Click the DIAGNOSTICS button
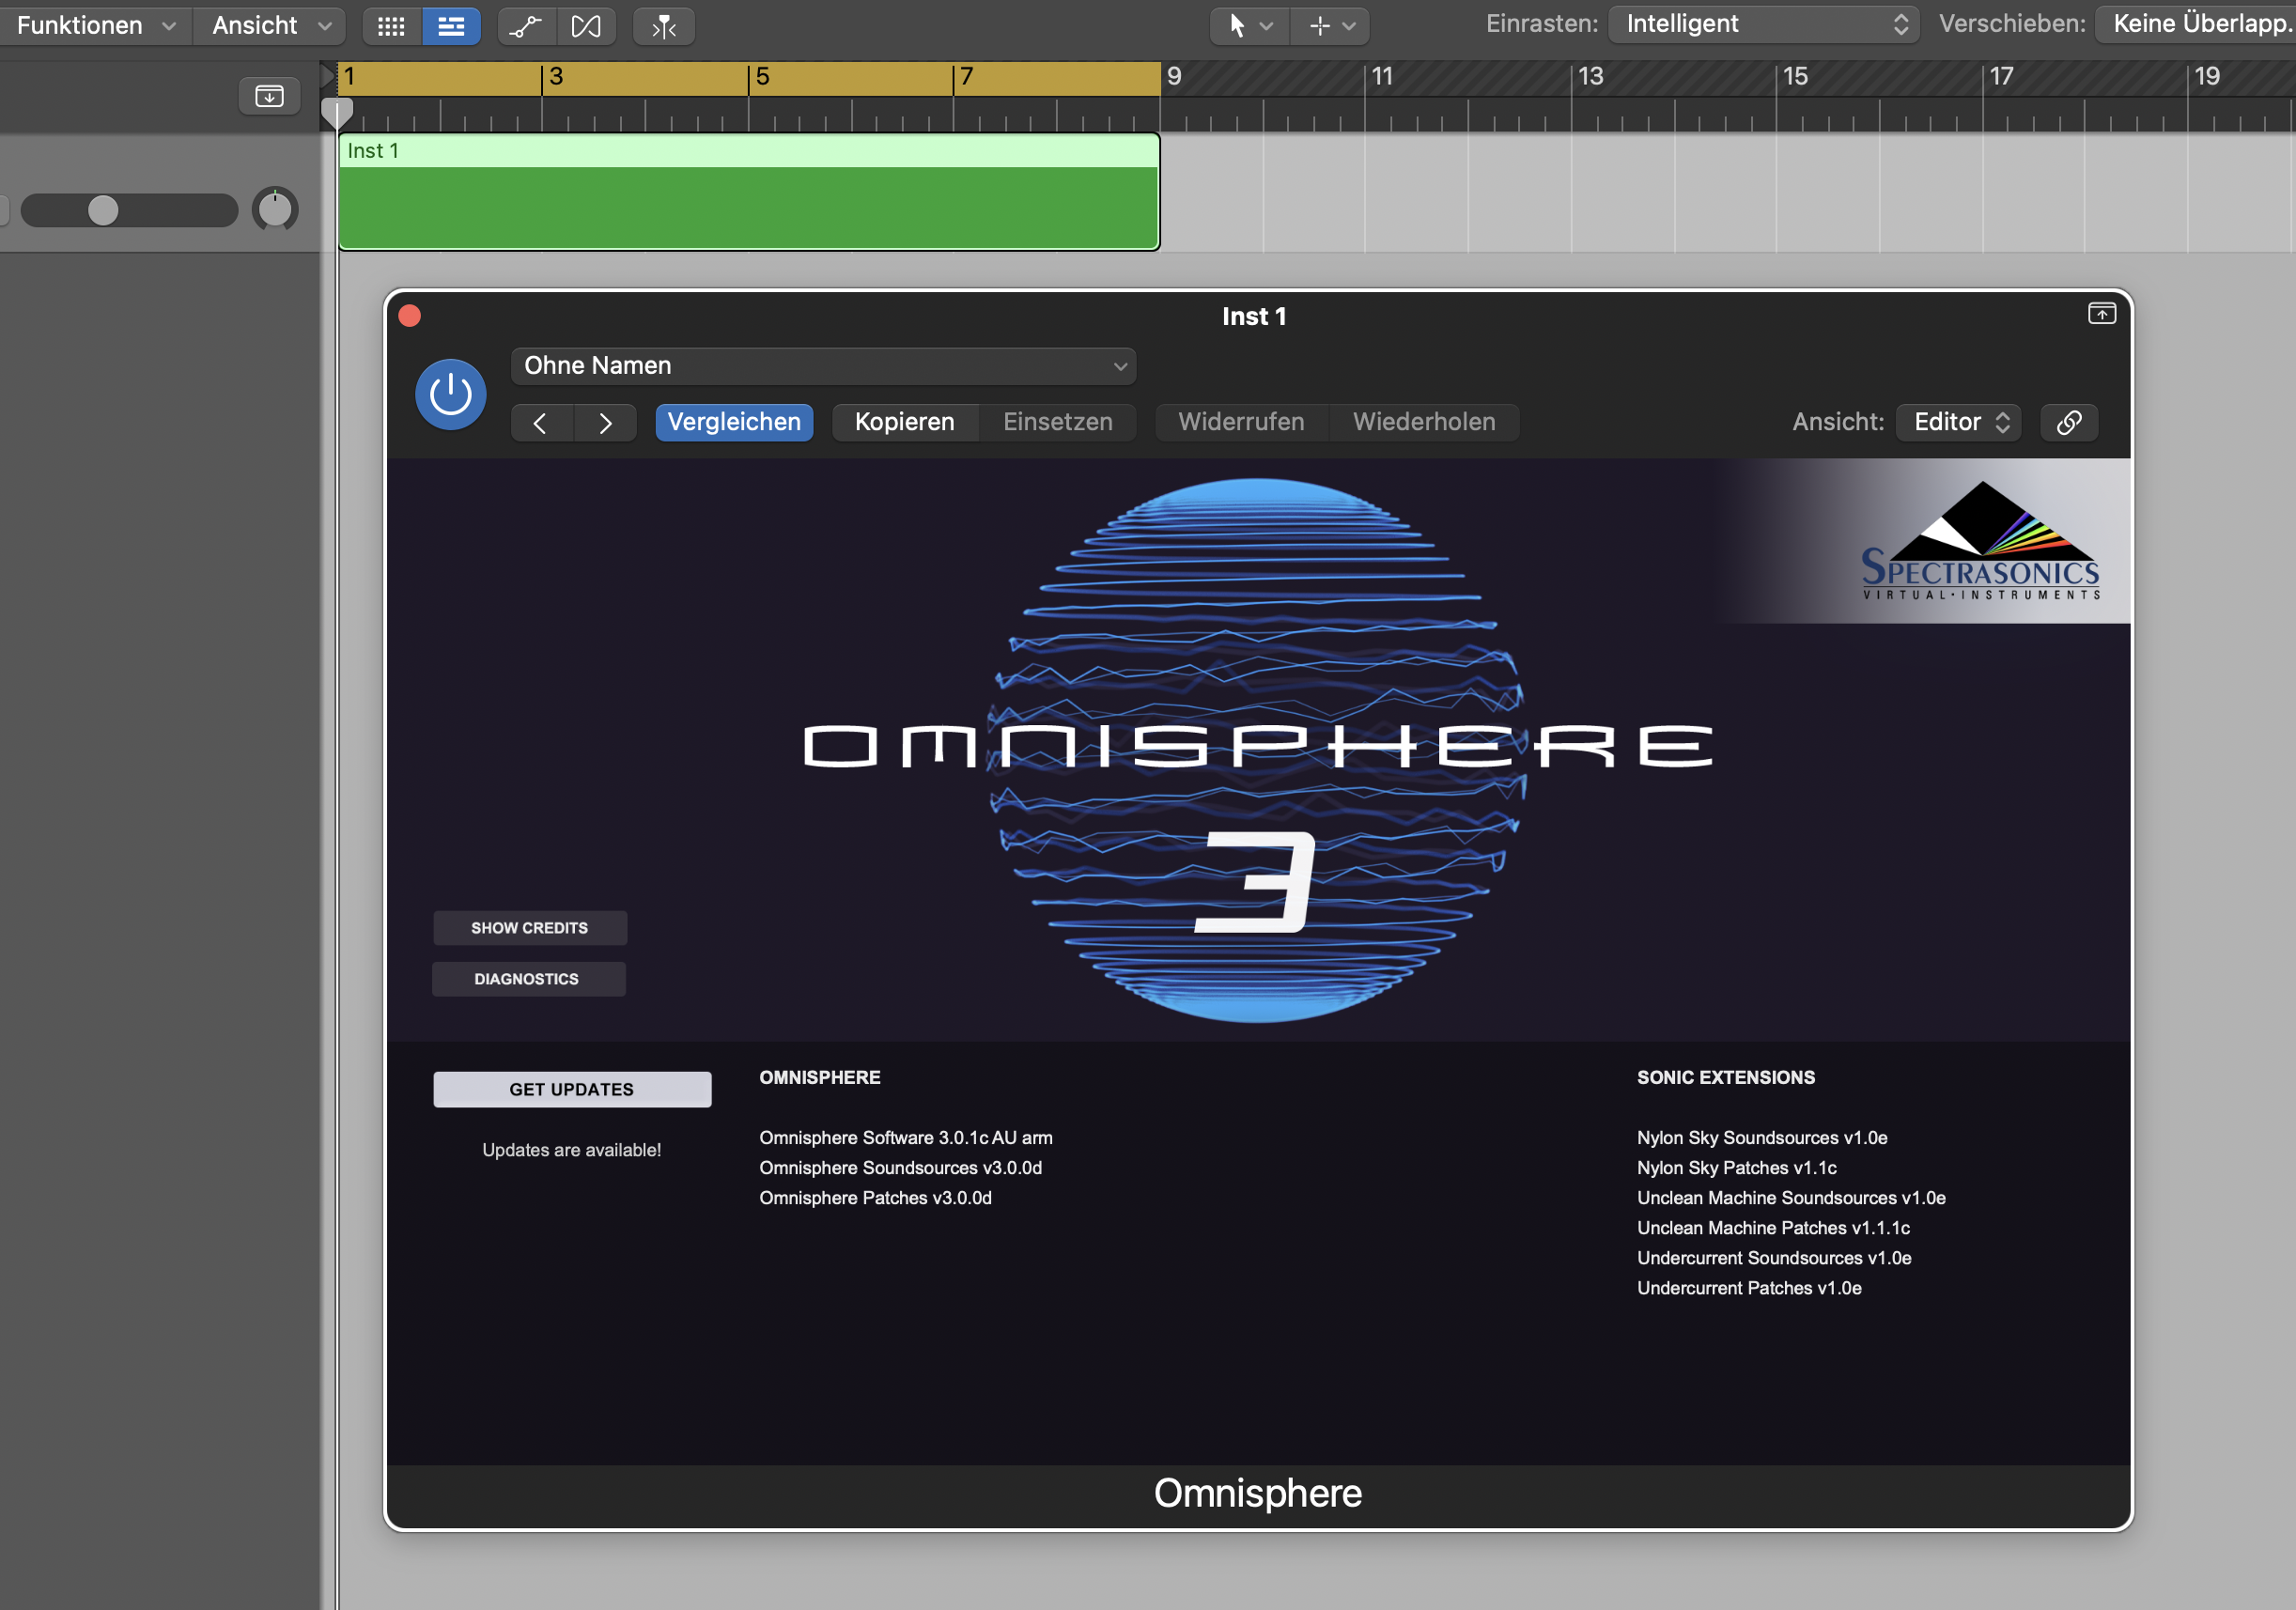The image size is (2296, 1610). coord(528,979)
